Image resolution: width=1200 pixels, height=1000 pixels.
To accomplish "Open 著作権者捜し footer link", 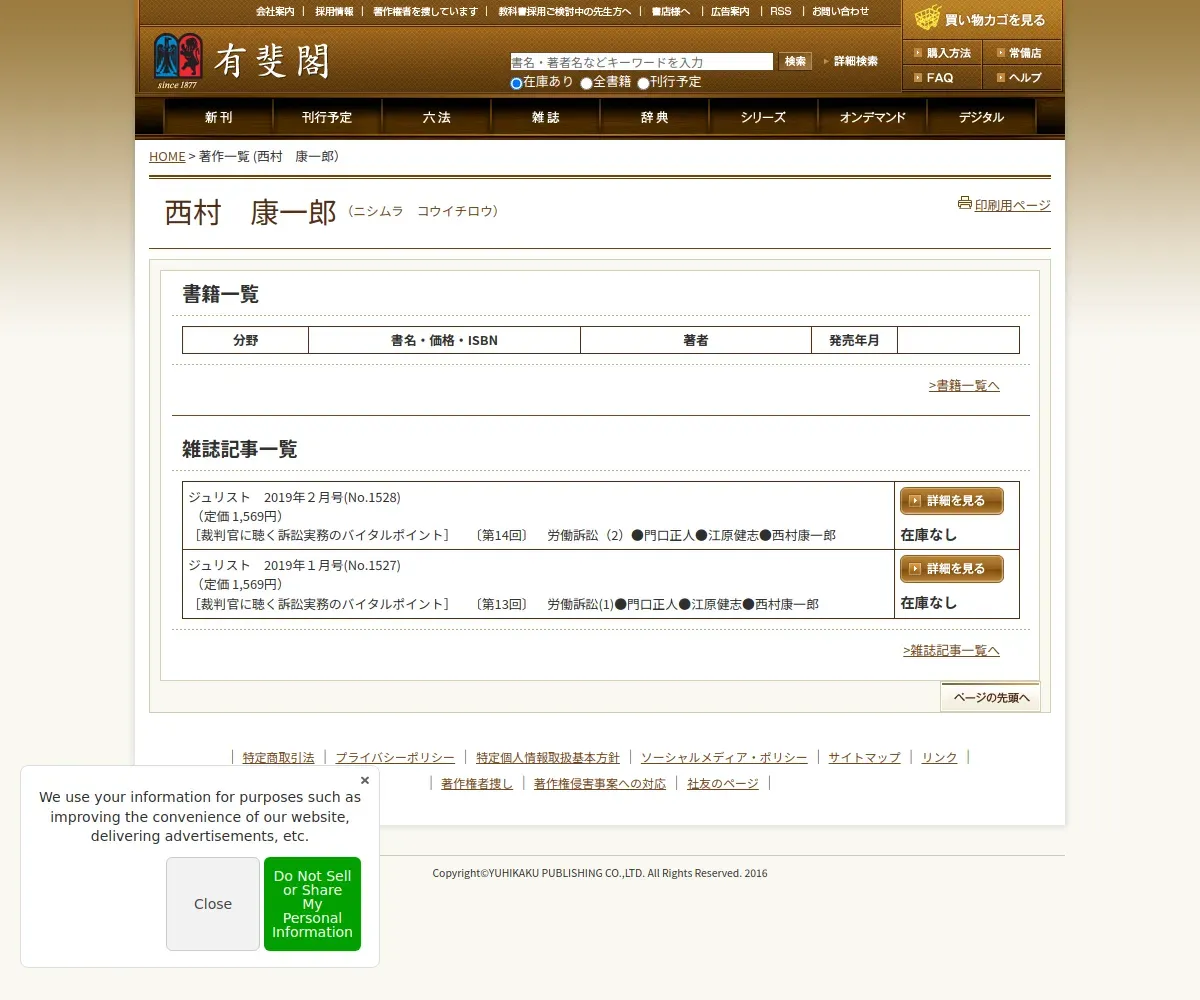I will [477, 784].
